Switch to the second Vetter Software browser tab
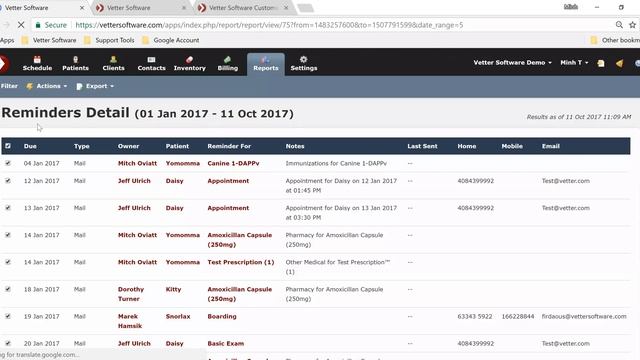The image size is (640, 360). coord(141,8)
